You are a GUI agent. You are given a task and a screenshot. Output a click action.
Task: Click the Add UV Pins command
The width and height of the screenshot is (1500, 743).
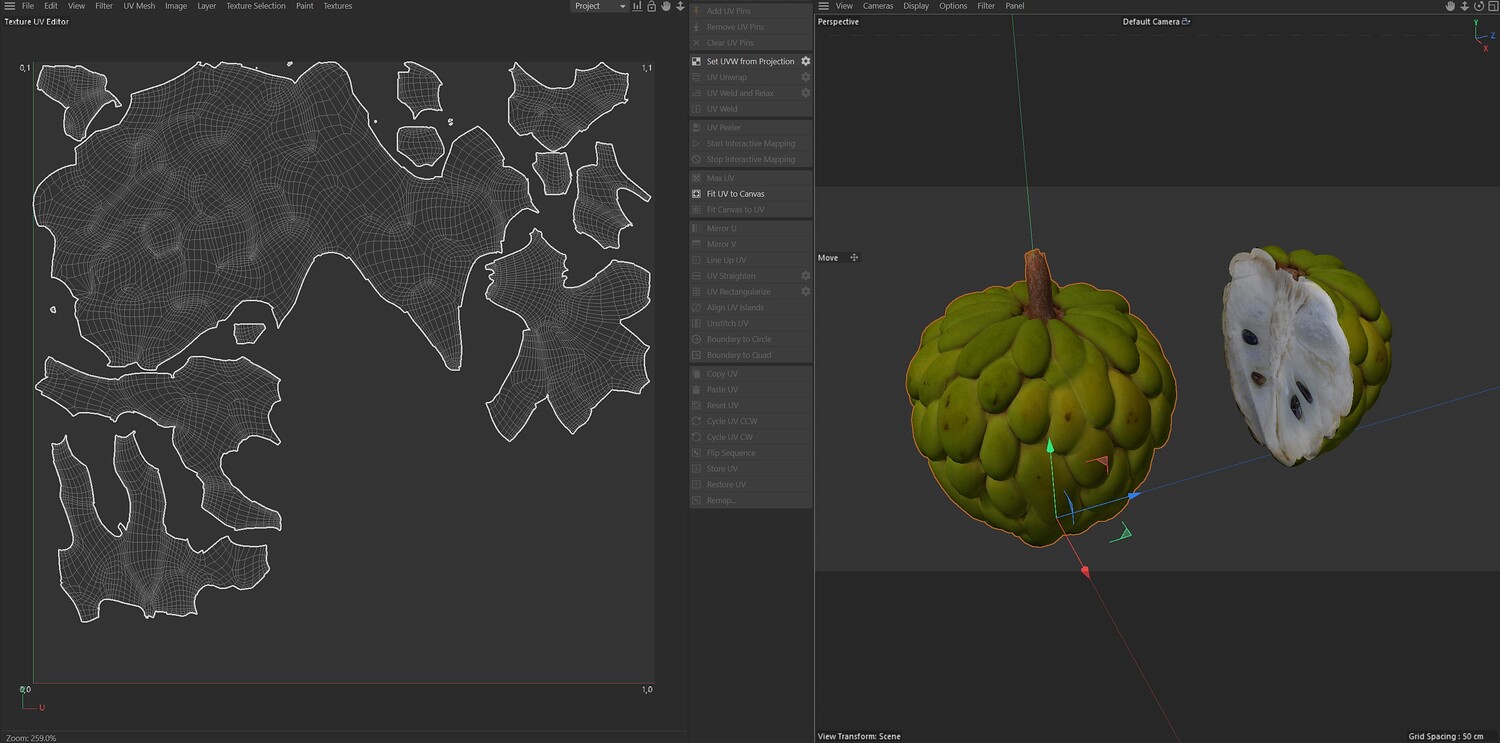[750, 11]
